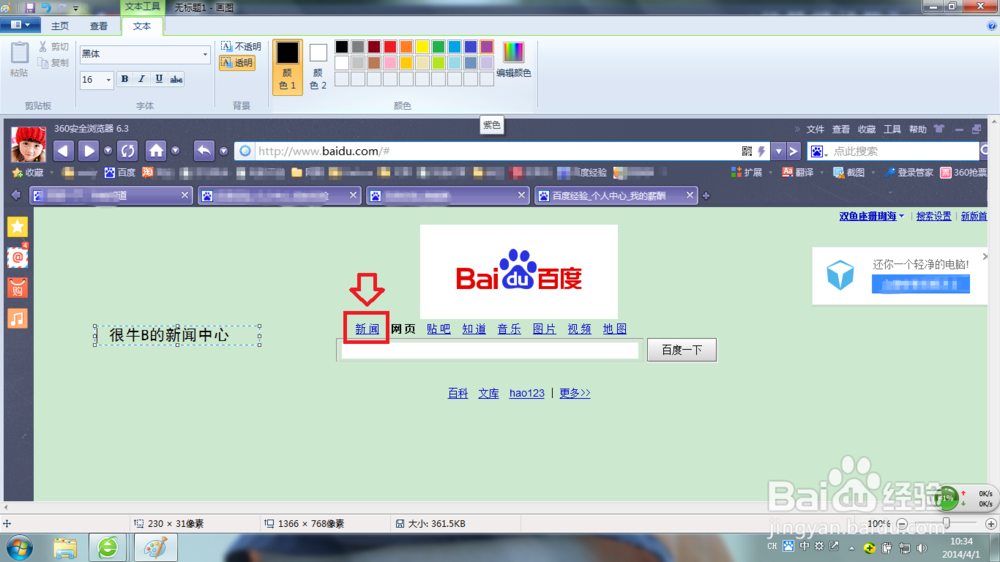Screen dimensions: 1000x562
Task: Click the zoom in plus button in status bar
Action: click(x=990, y=524)
